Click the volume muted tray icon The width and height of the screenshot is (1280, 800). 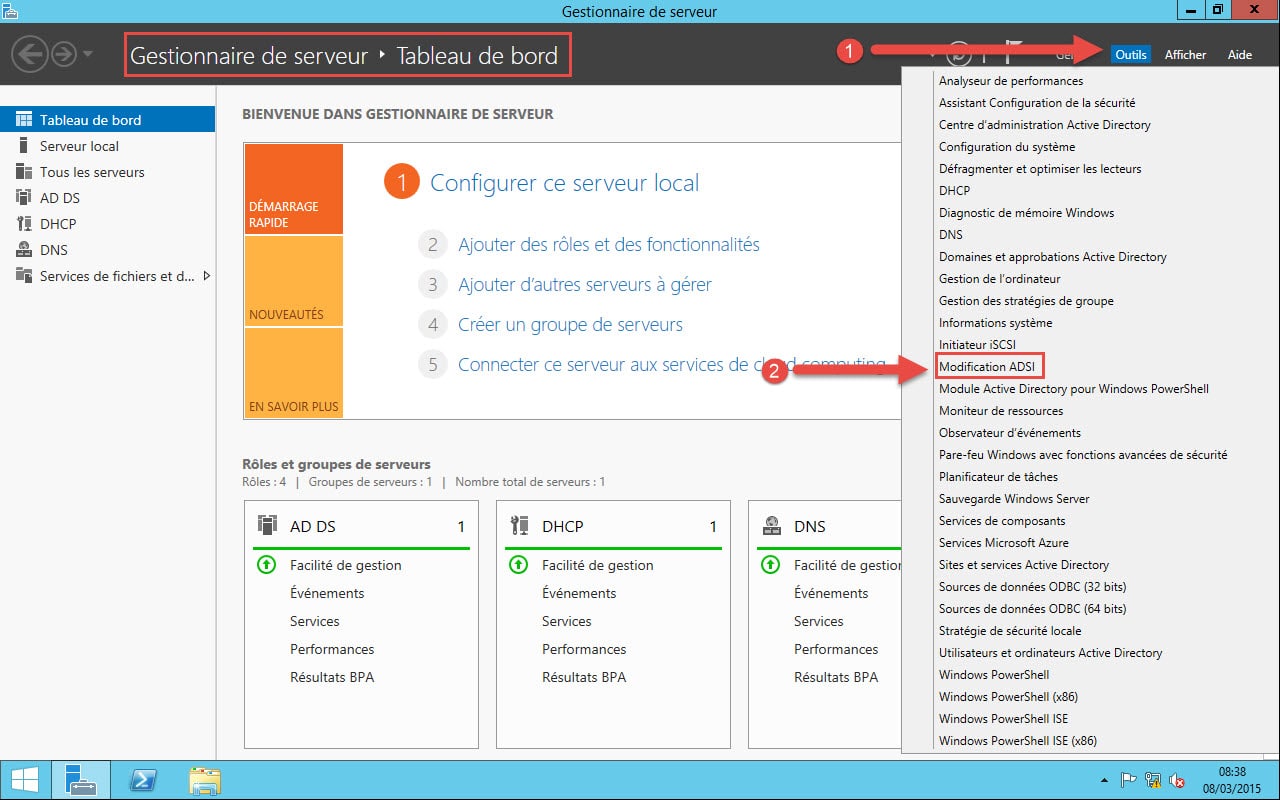[1177, 780]
